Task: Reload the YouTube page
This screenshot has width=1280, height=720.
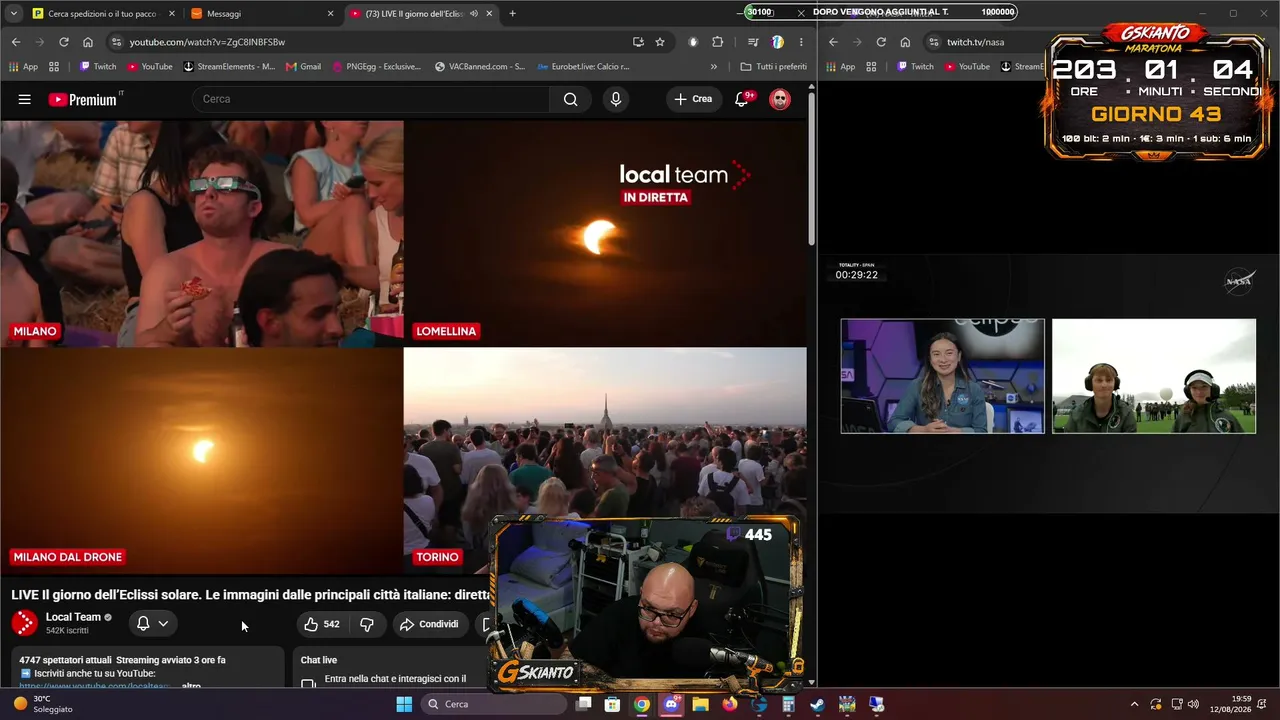Action: point(64,42)
